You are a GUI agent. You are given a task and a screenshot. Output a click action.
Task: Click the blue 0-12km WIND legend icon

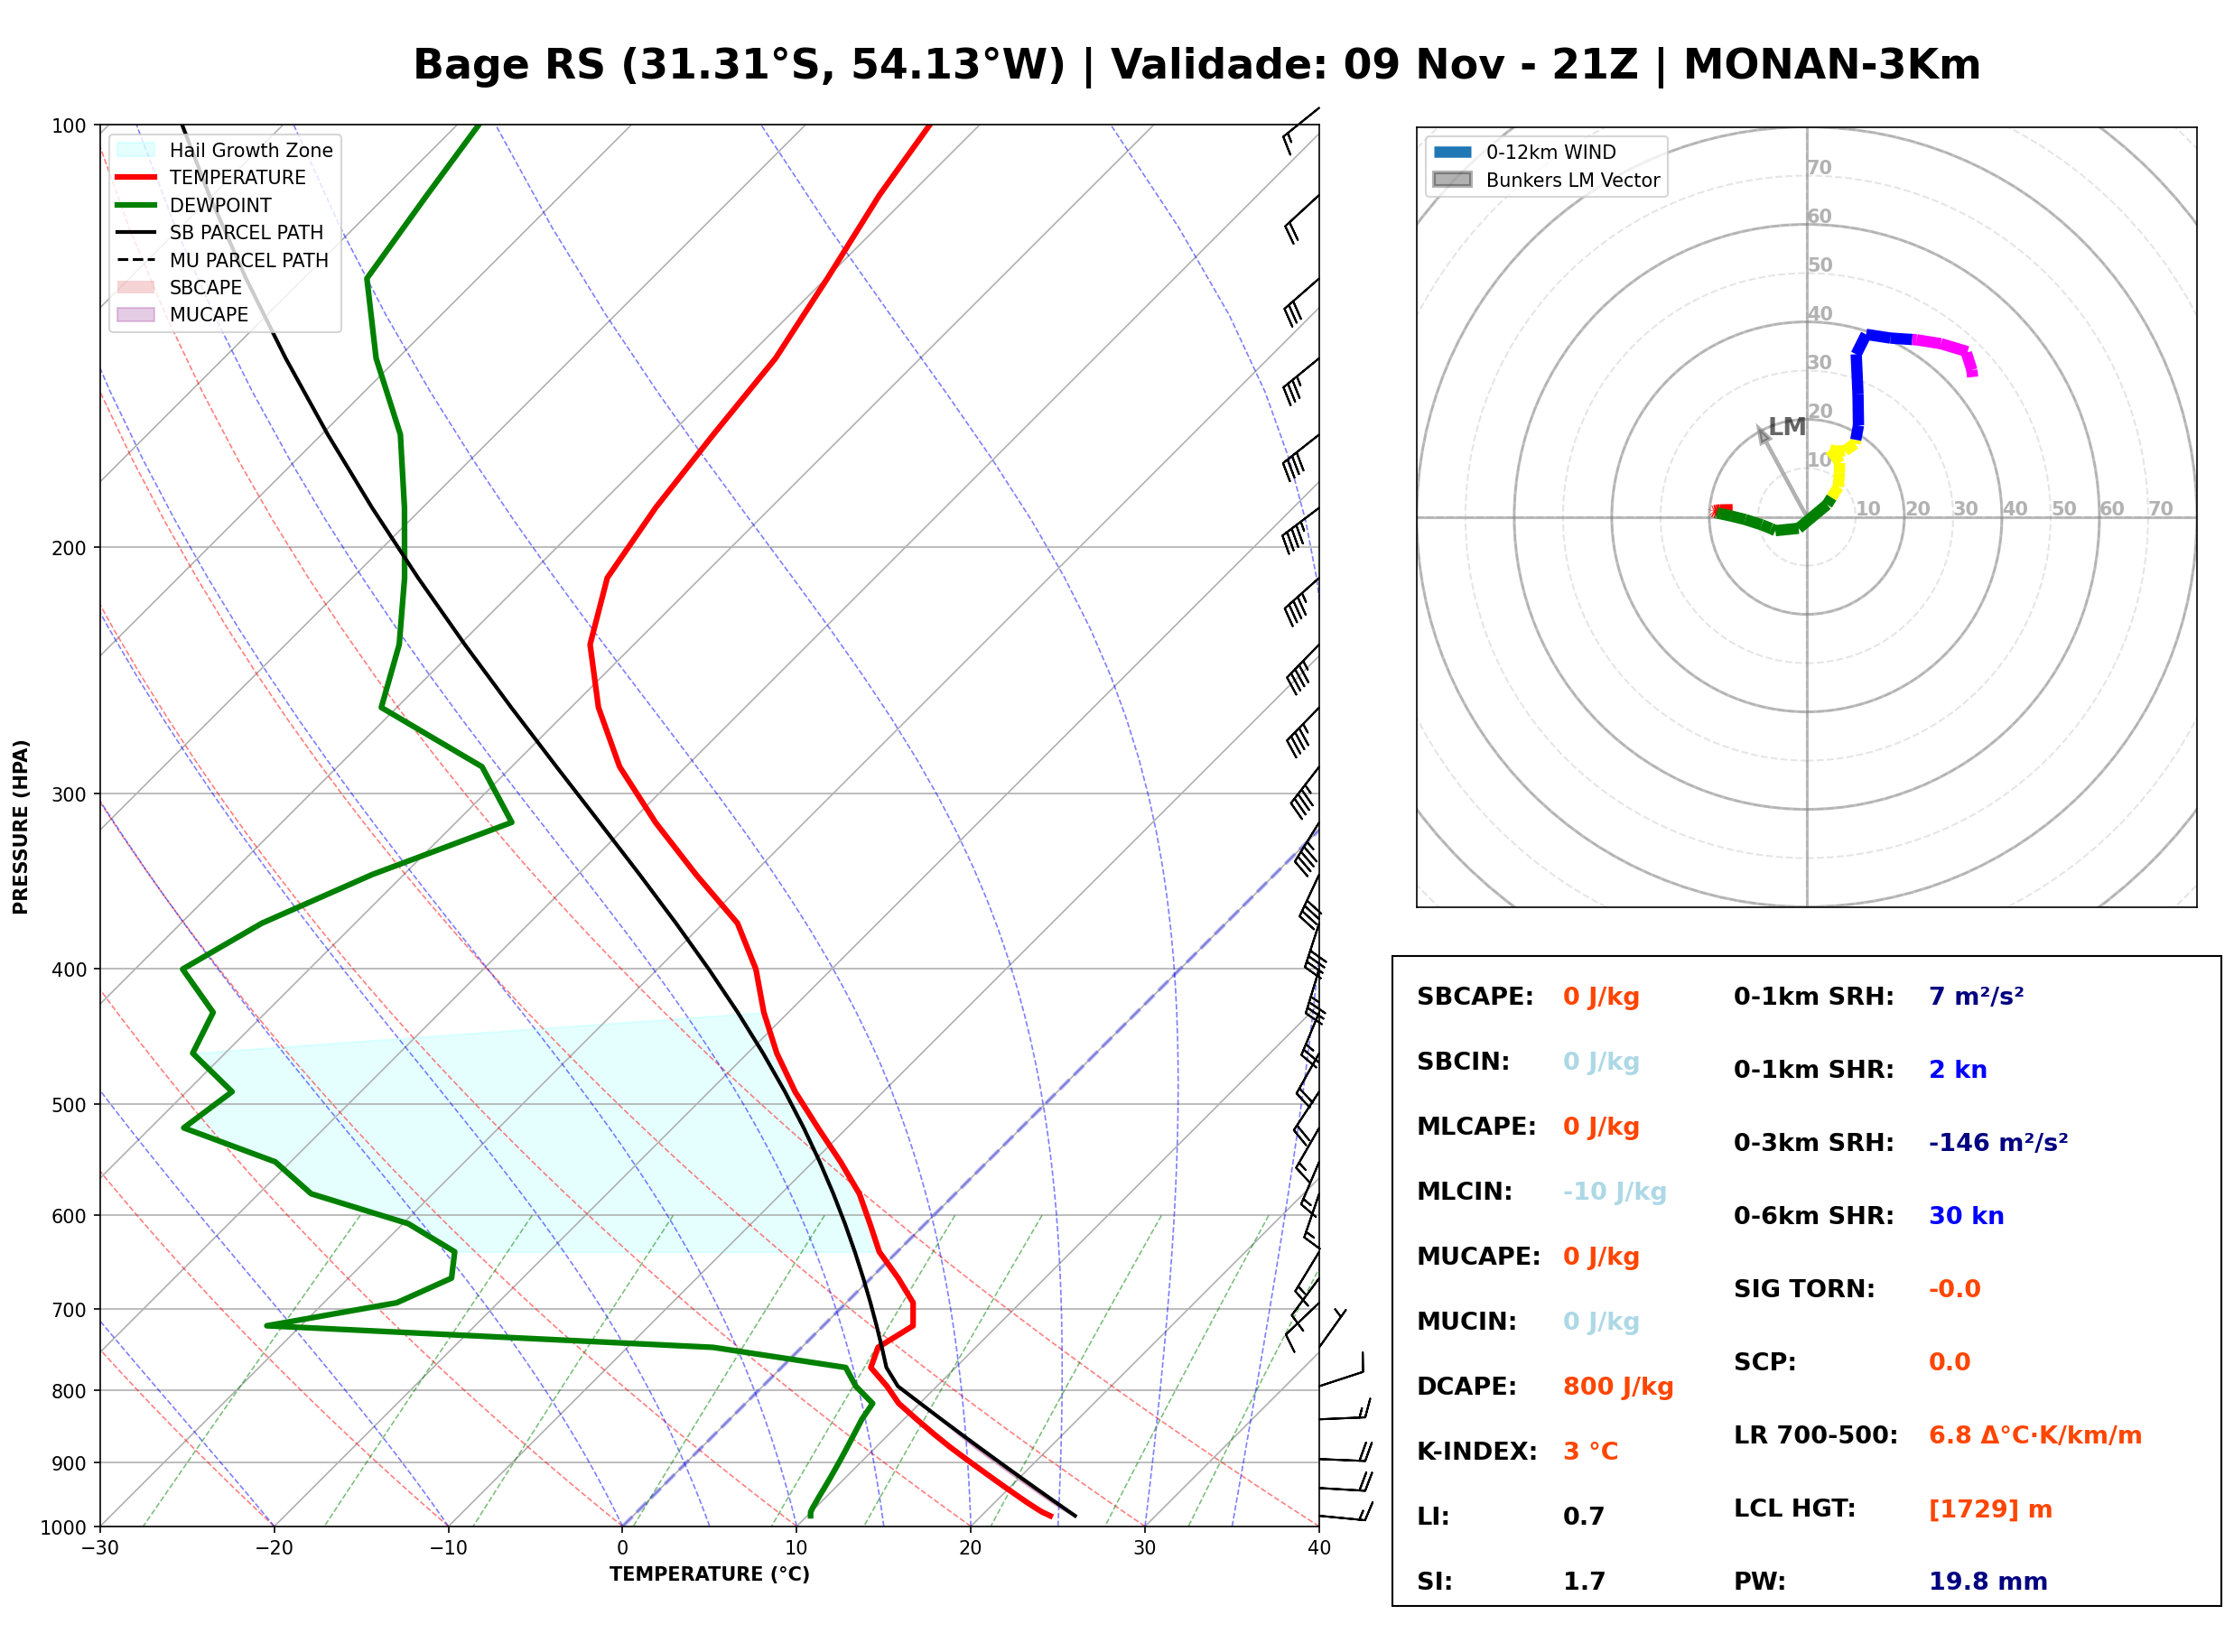pos(1453,152)
